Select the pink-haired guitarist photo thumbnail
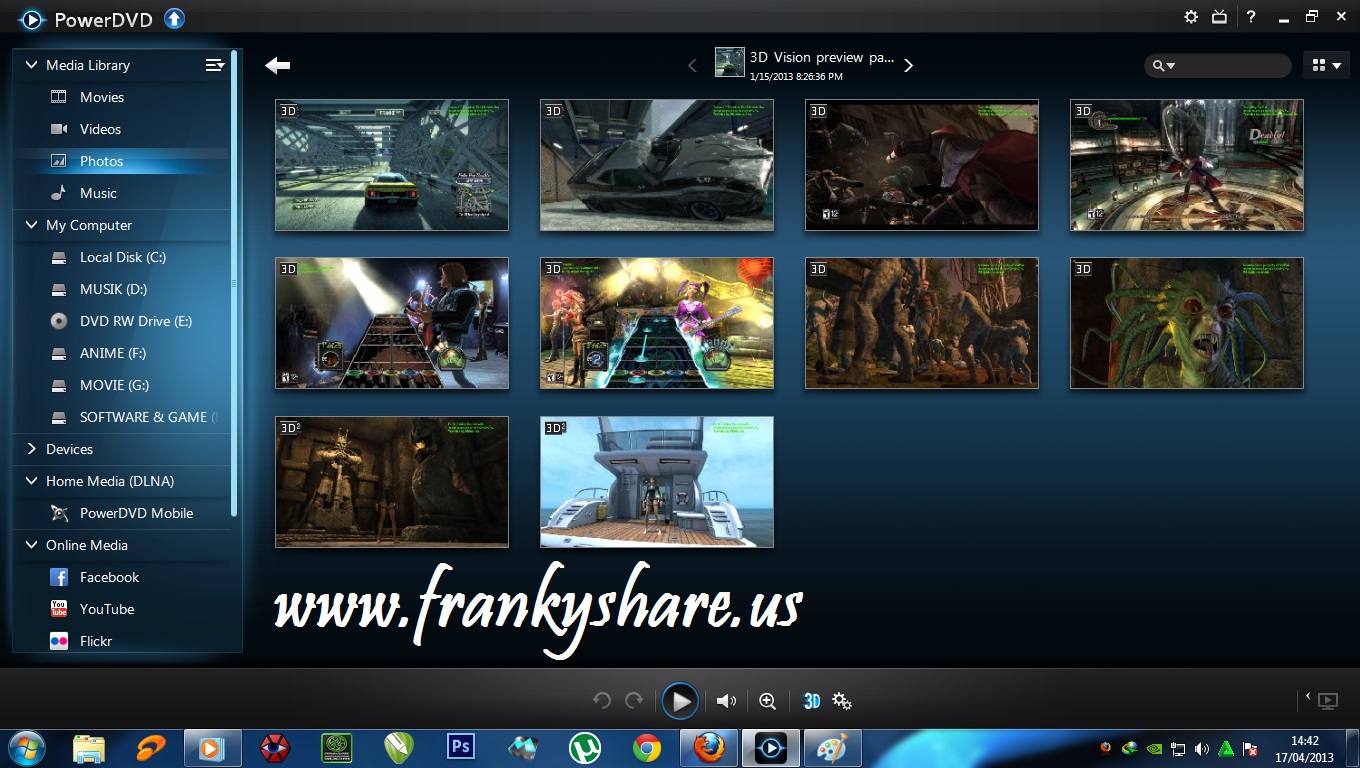 (x=657, y=323)
